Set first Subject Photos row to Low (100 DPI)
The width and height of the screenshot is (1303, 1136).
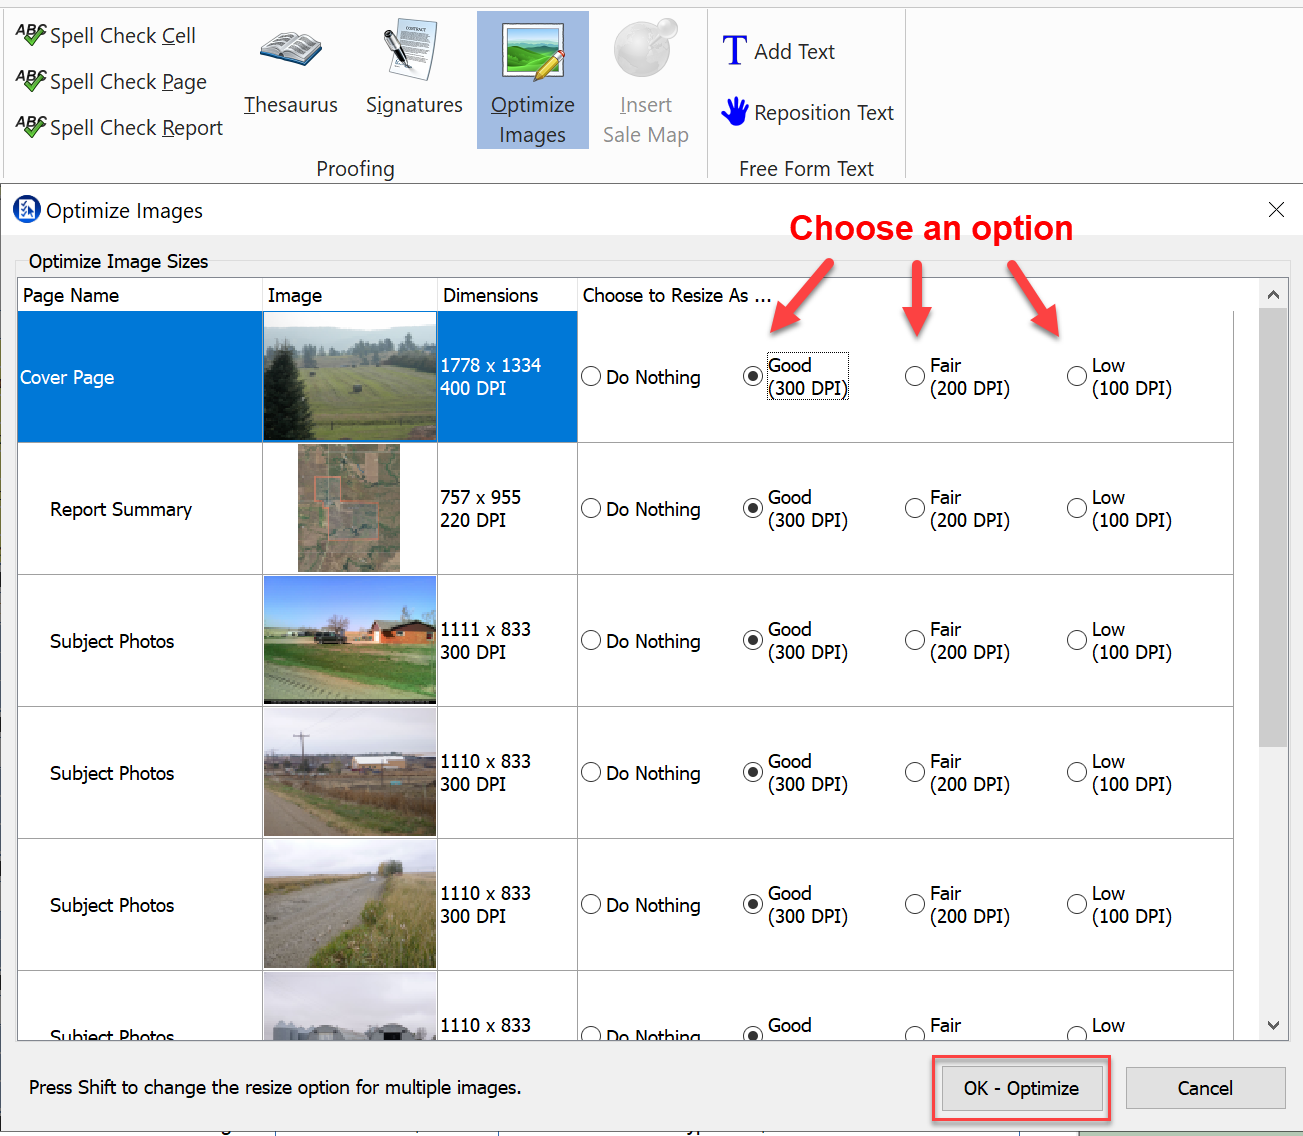point(1077,641)
